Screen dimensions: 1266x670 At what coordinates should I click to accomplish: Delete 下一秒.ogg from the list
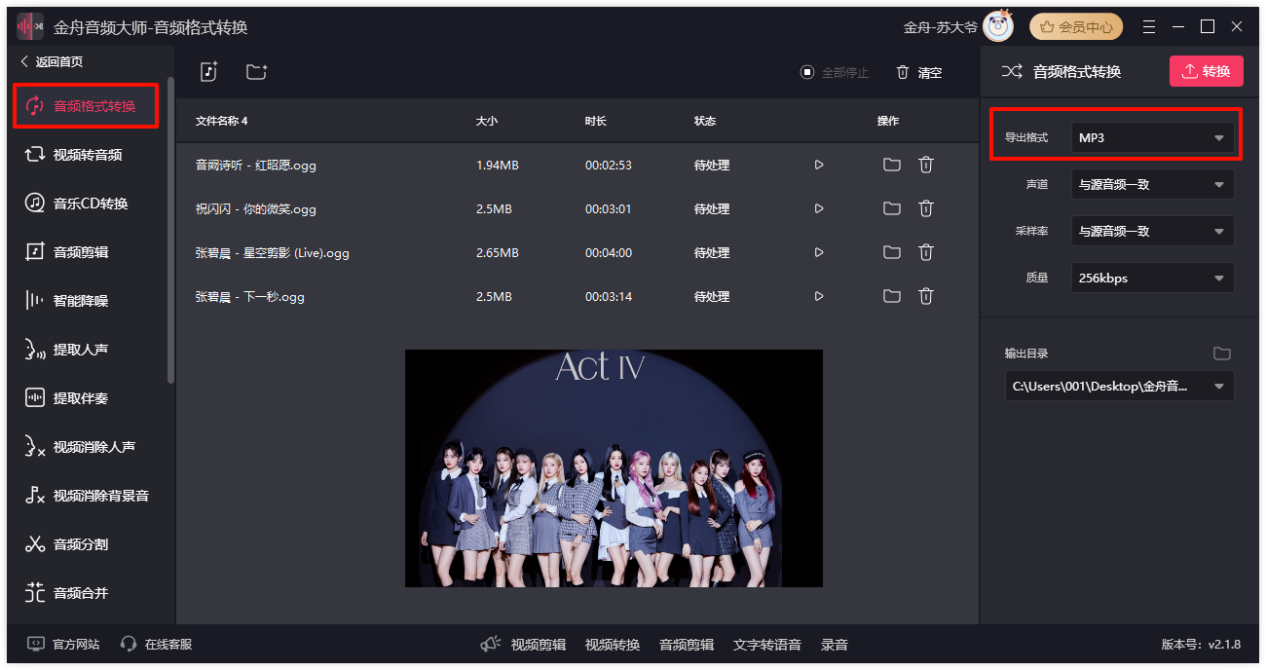[x=926, y=297]
